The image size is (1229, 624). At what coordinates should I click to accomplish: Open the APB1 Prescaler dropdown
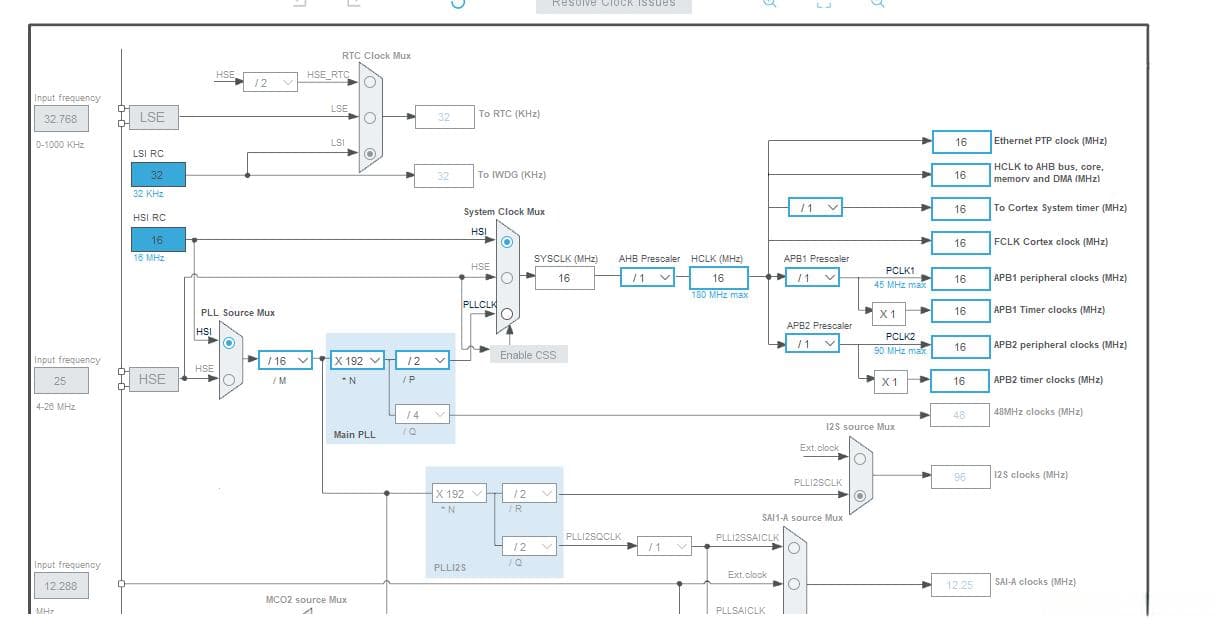812,277
